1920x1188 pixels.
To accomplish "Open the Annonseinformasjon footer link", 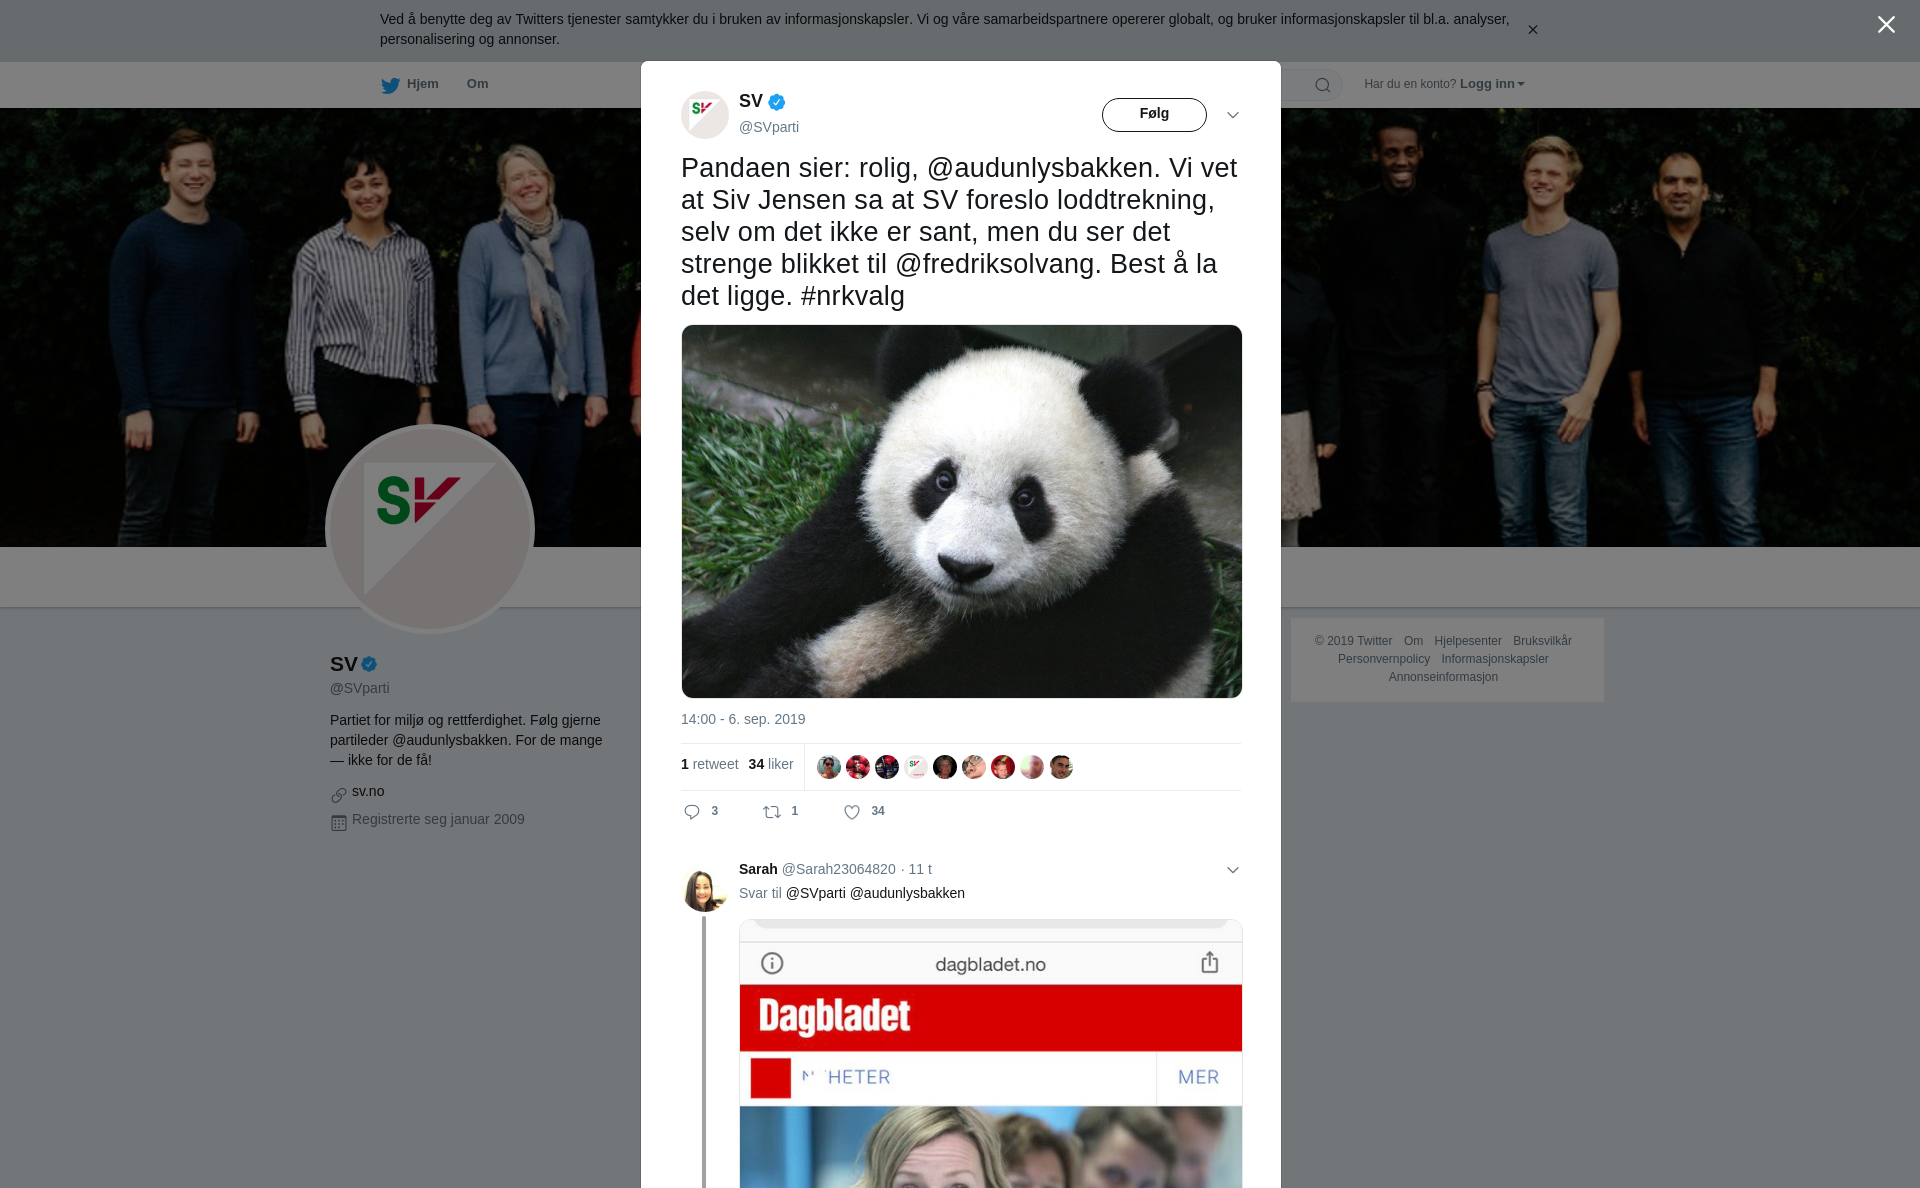I will [1443, 677].
